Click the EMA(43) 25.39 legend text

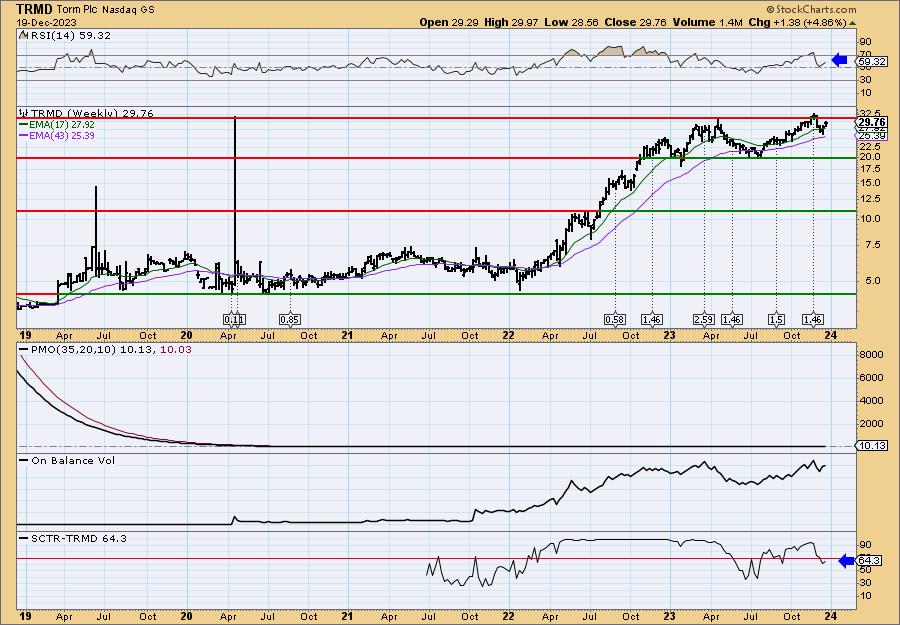pyautogui.click(x=63, y=136)
